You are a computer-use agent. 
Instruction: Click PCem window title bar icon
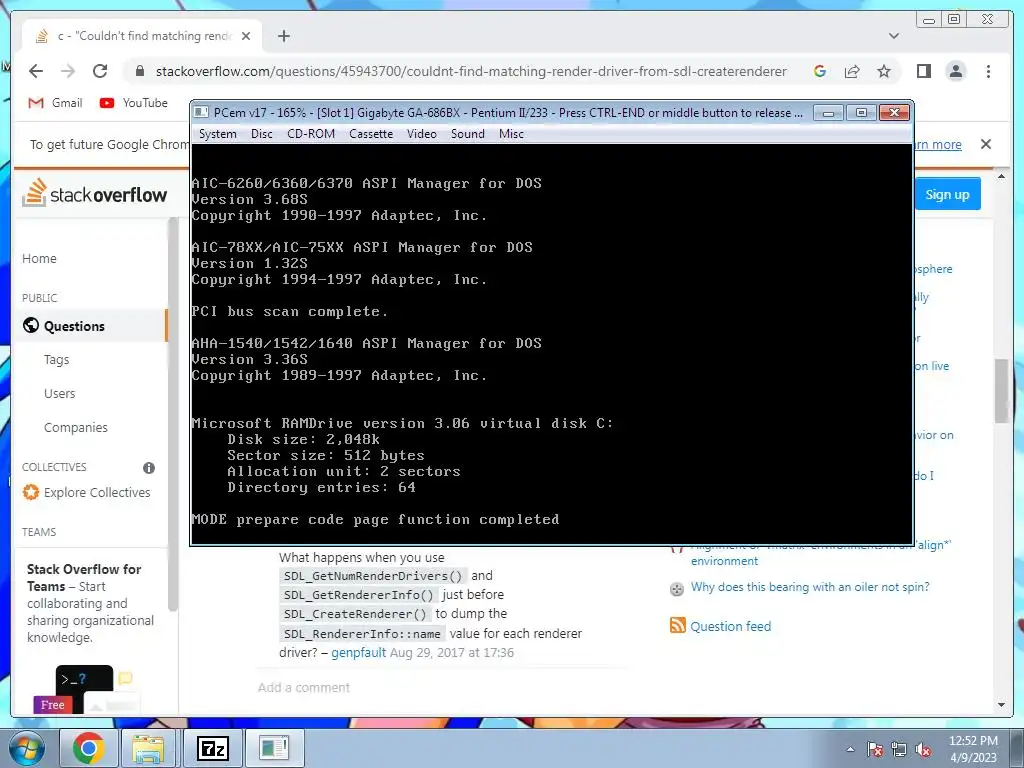[x=201, y=112]
